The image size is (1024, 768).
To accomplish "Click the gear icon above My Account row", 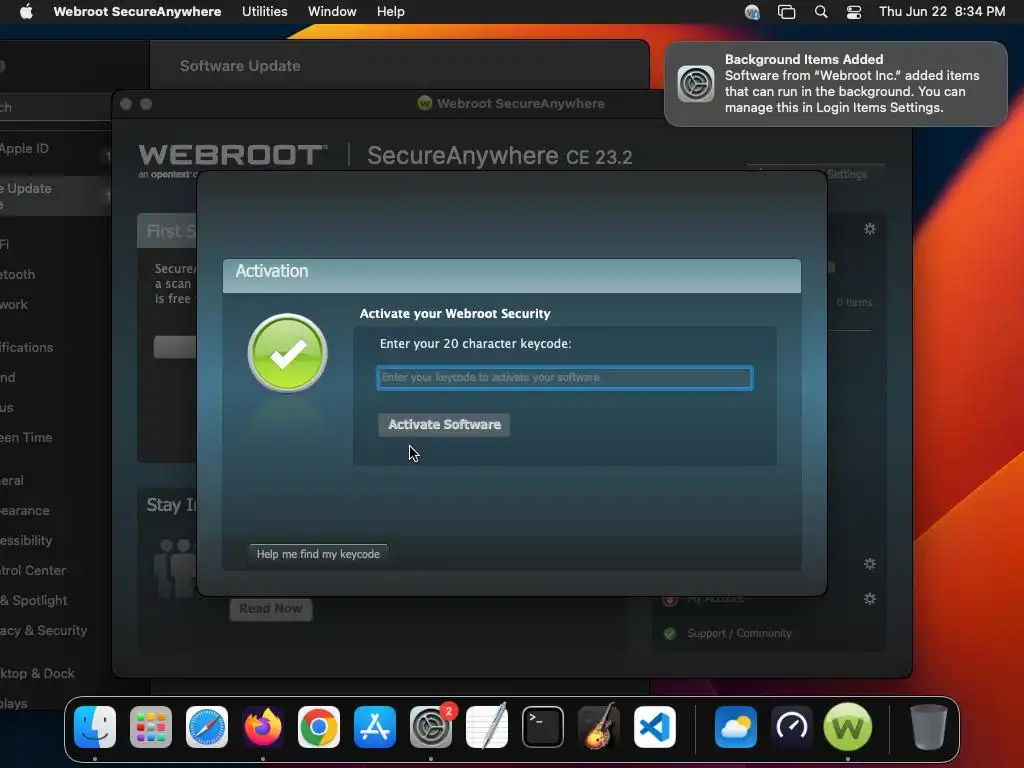I will 870,564.
